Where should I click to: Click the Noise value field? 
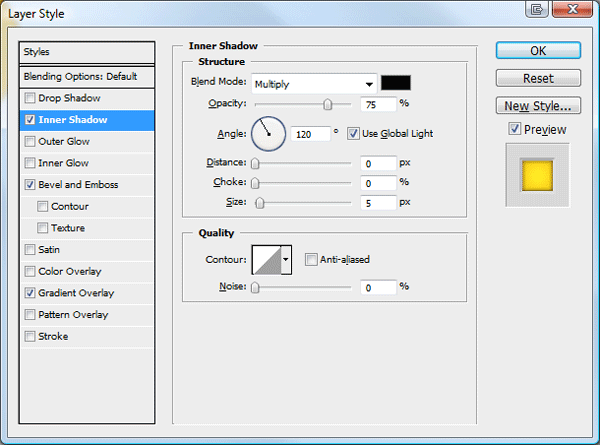(x=378, y=287)
